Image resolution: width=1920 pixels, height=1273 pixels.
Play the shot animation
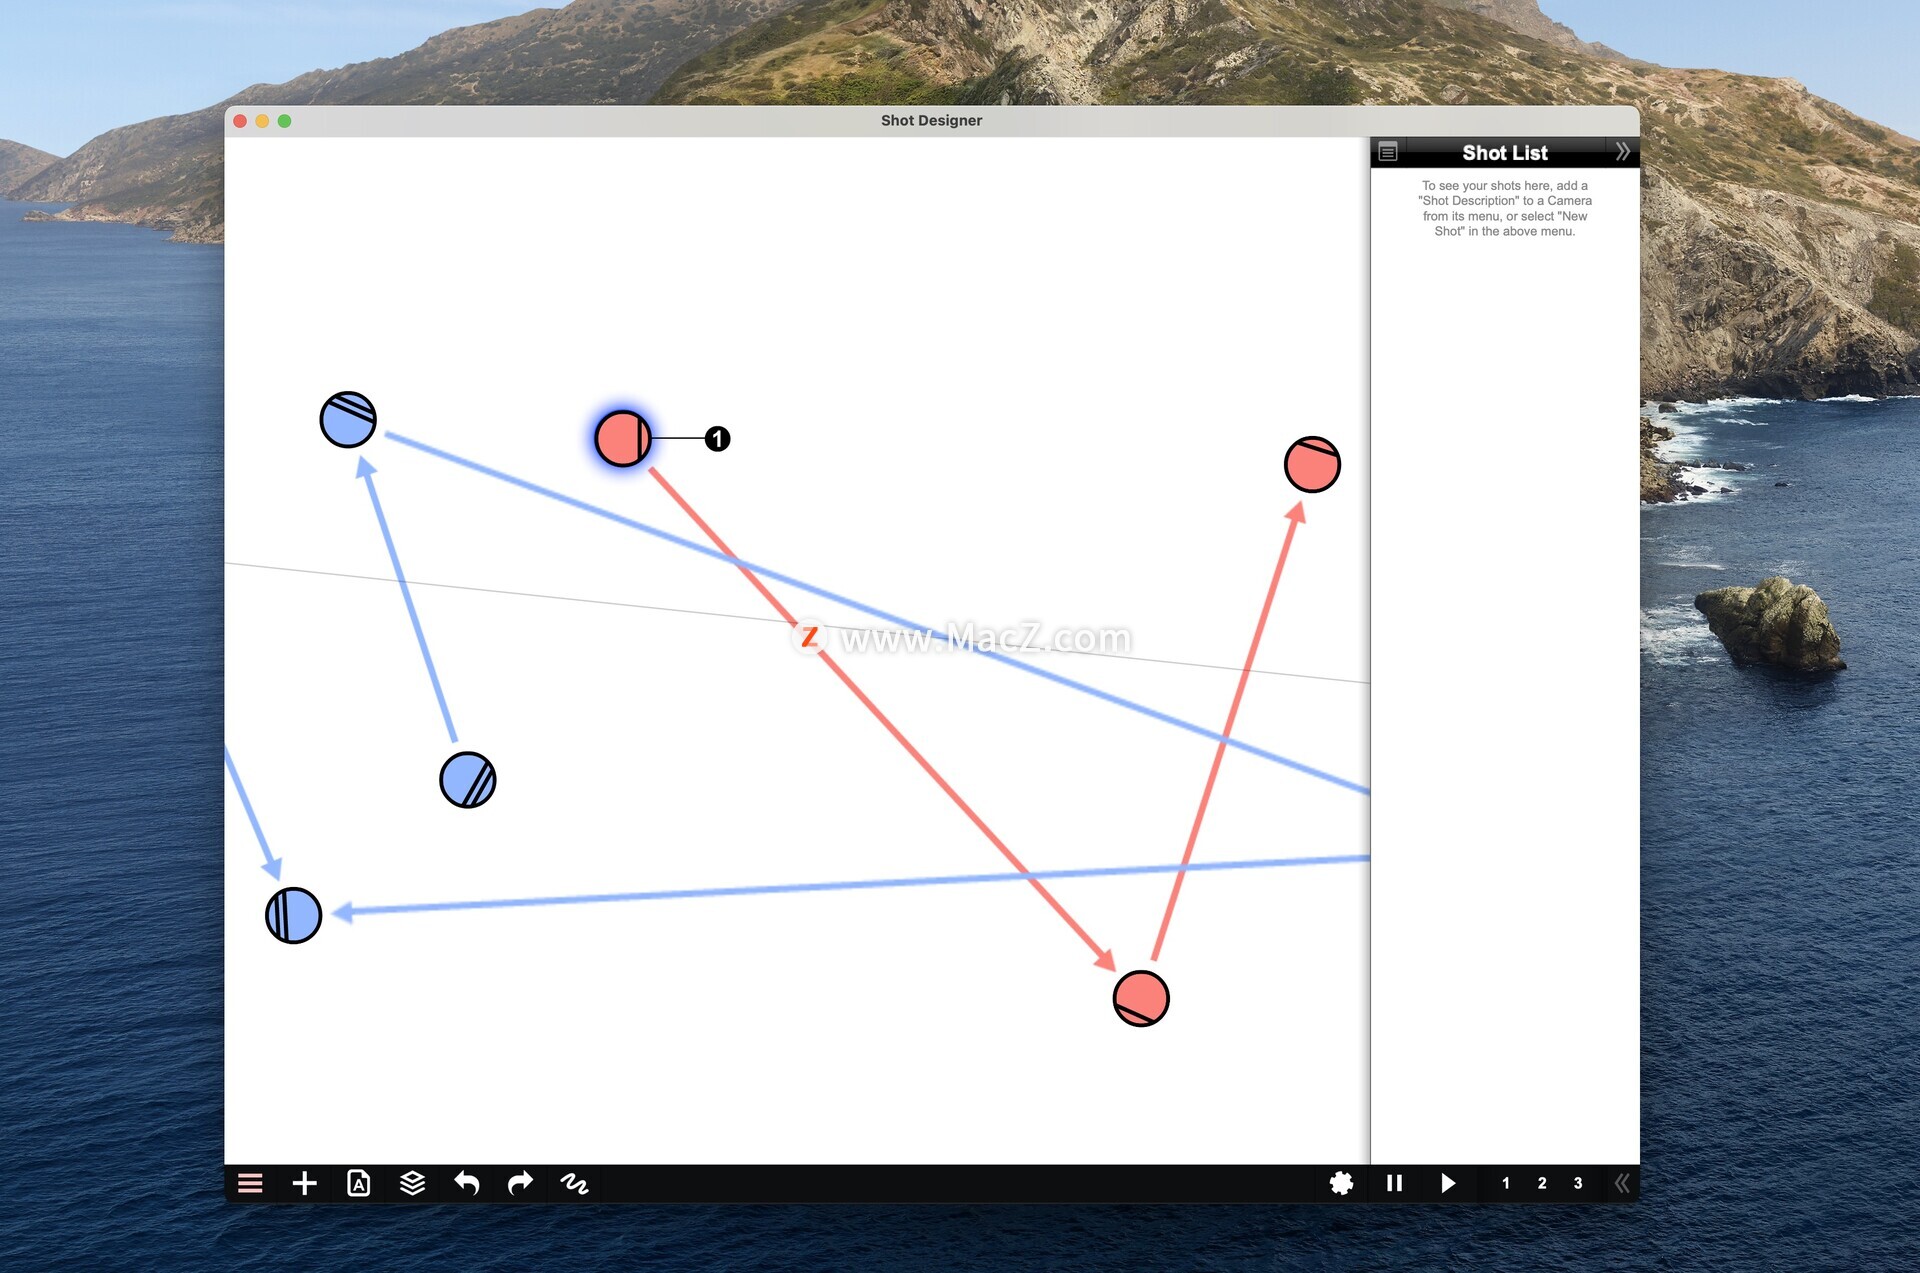coord(1447,1183)
